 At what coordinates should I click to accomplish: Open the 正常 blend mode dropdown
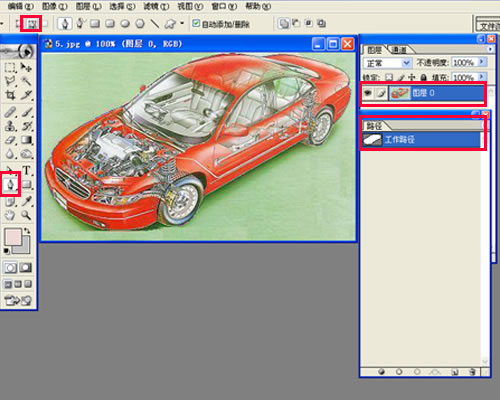click(x=387, y=63)
